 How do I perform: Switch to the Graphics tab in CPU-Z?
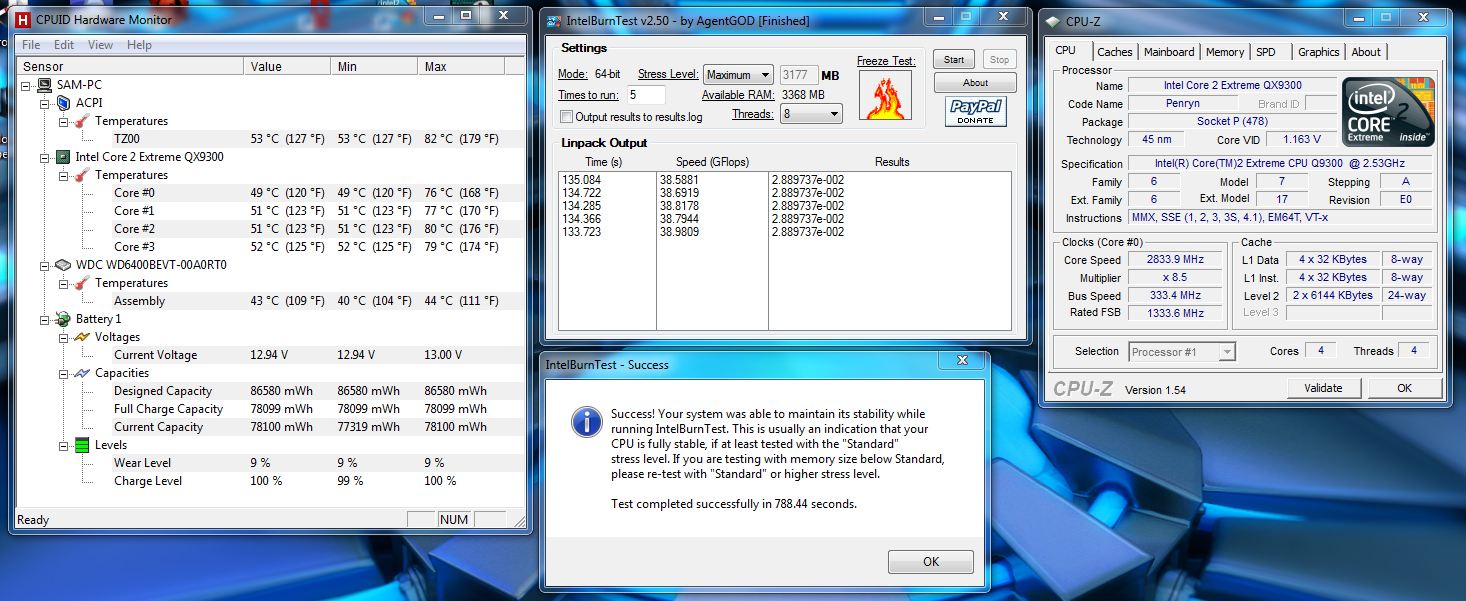[x=1319, y=52]
